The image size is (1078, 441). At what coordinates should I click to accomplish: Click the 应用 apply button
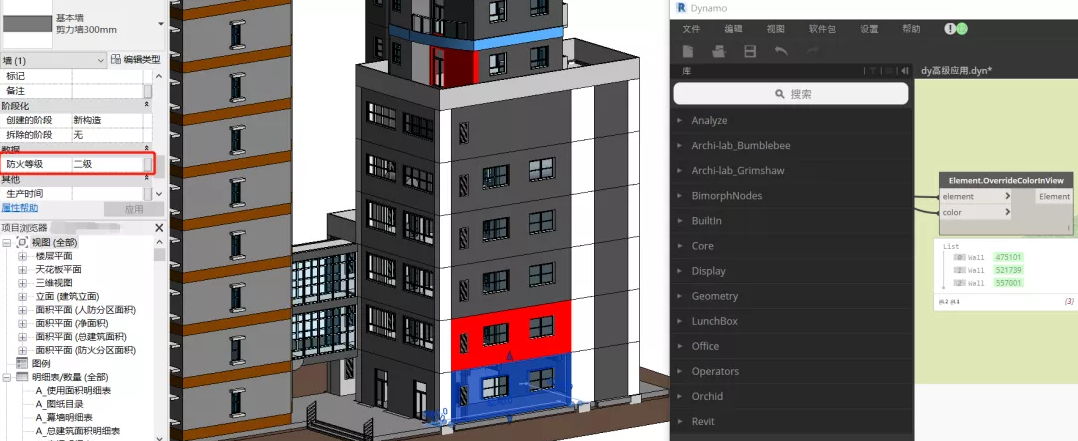[x=134, y=209]
